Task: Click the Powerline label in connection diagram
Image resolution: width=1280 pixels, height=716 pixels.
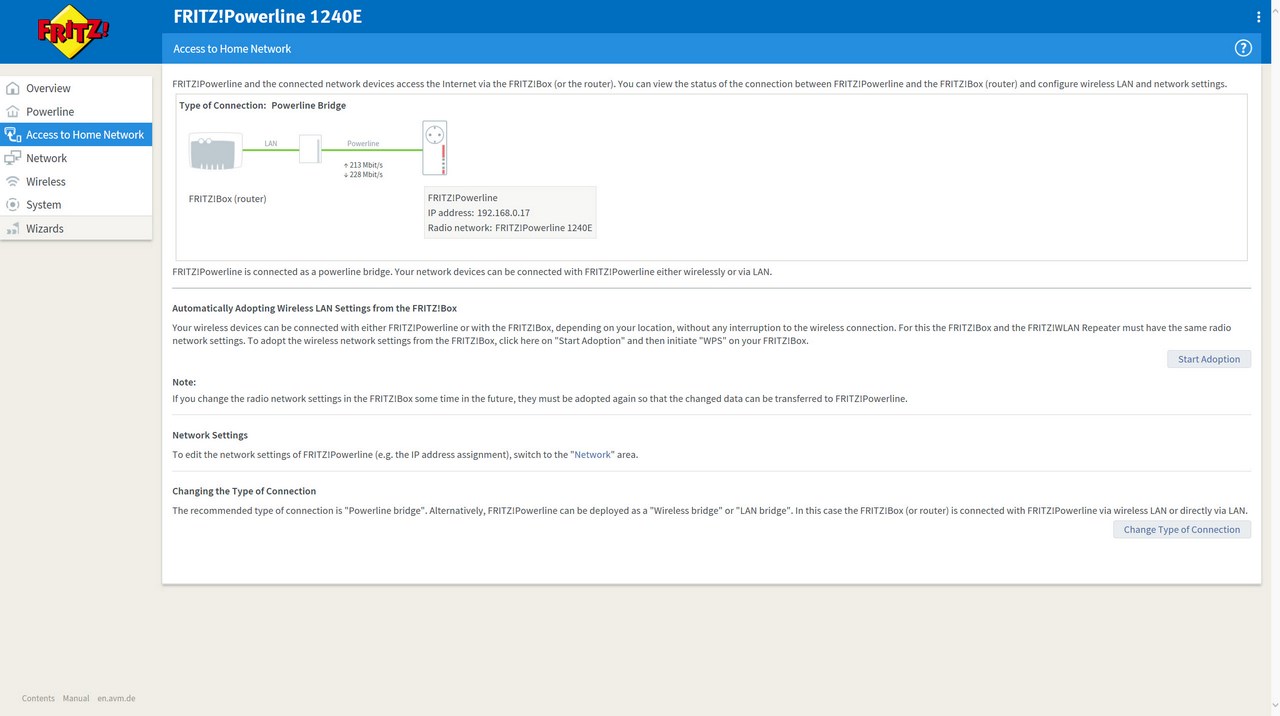Action: click(363, 144)
